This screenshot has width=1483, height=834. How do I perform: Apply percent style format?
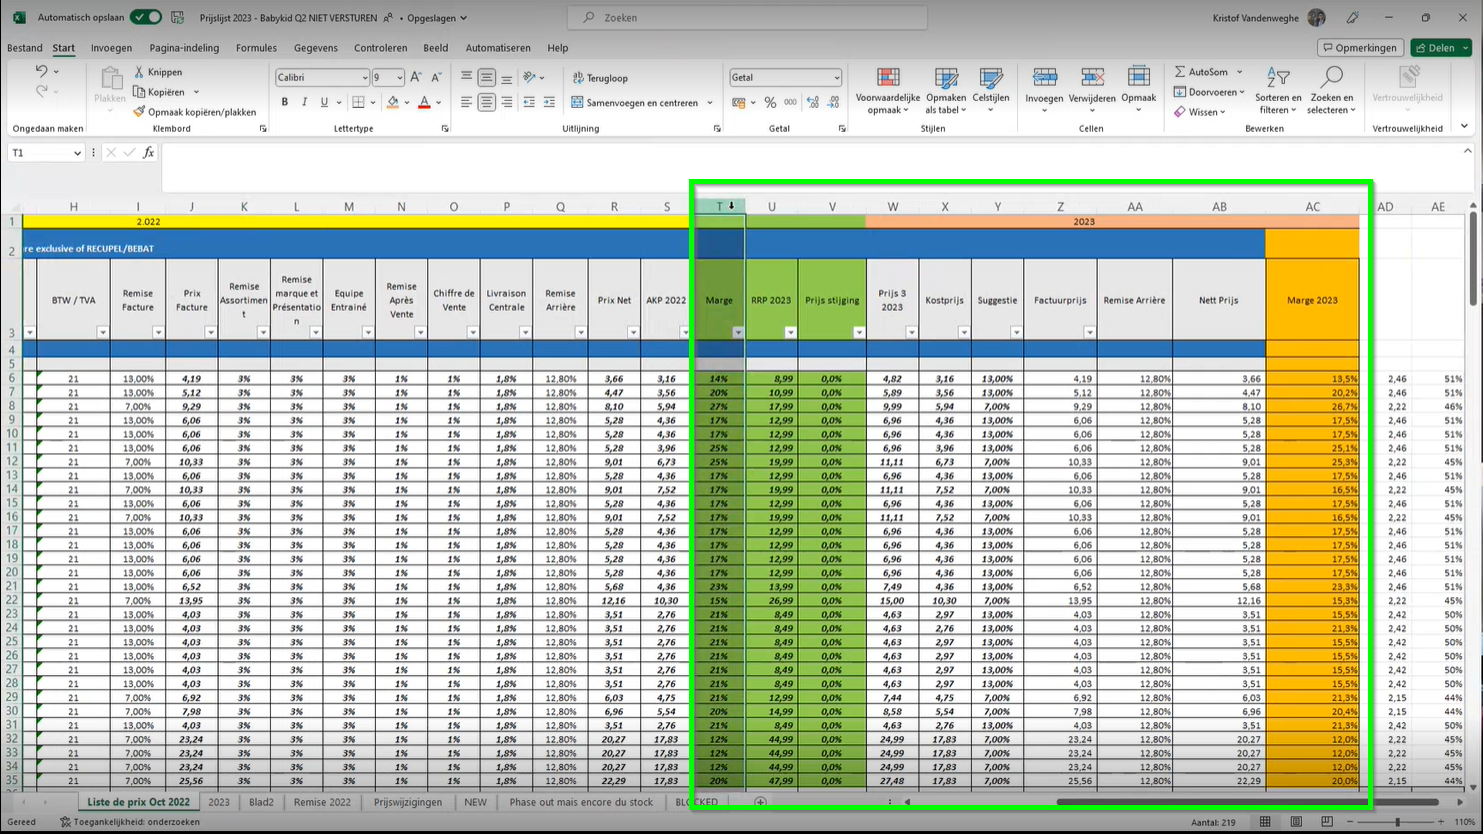(x=770, y=102)
